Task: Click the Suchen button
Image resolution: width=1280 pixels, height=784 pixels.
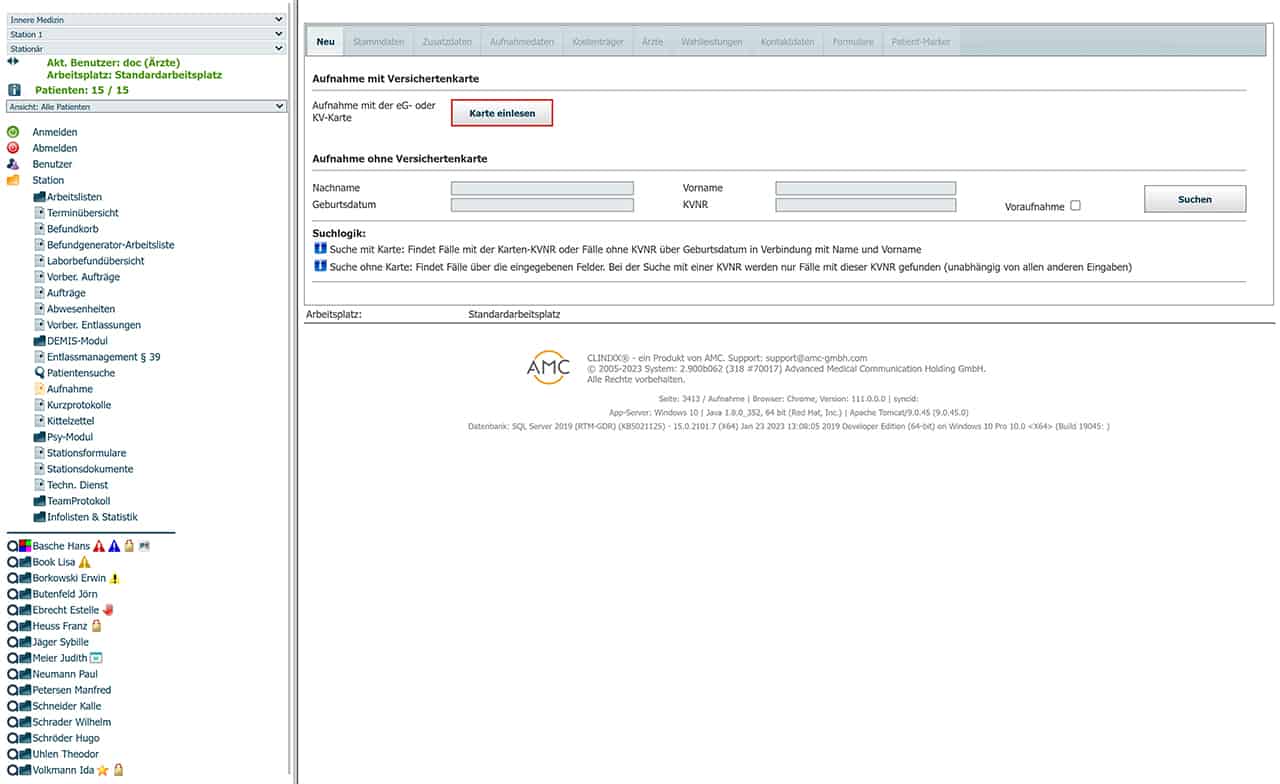Action: tap(1194, 199)
